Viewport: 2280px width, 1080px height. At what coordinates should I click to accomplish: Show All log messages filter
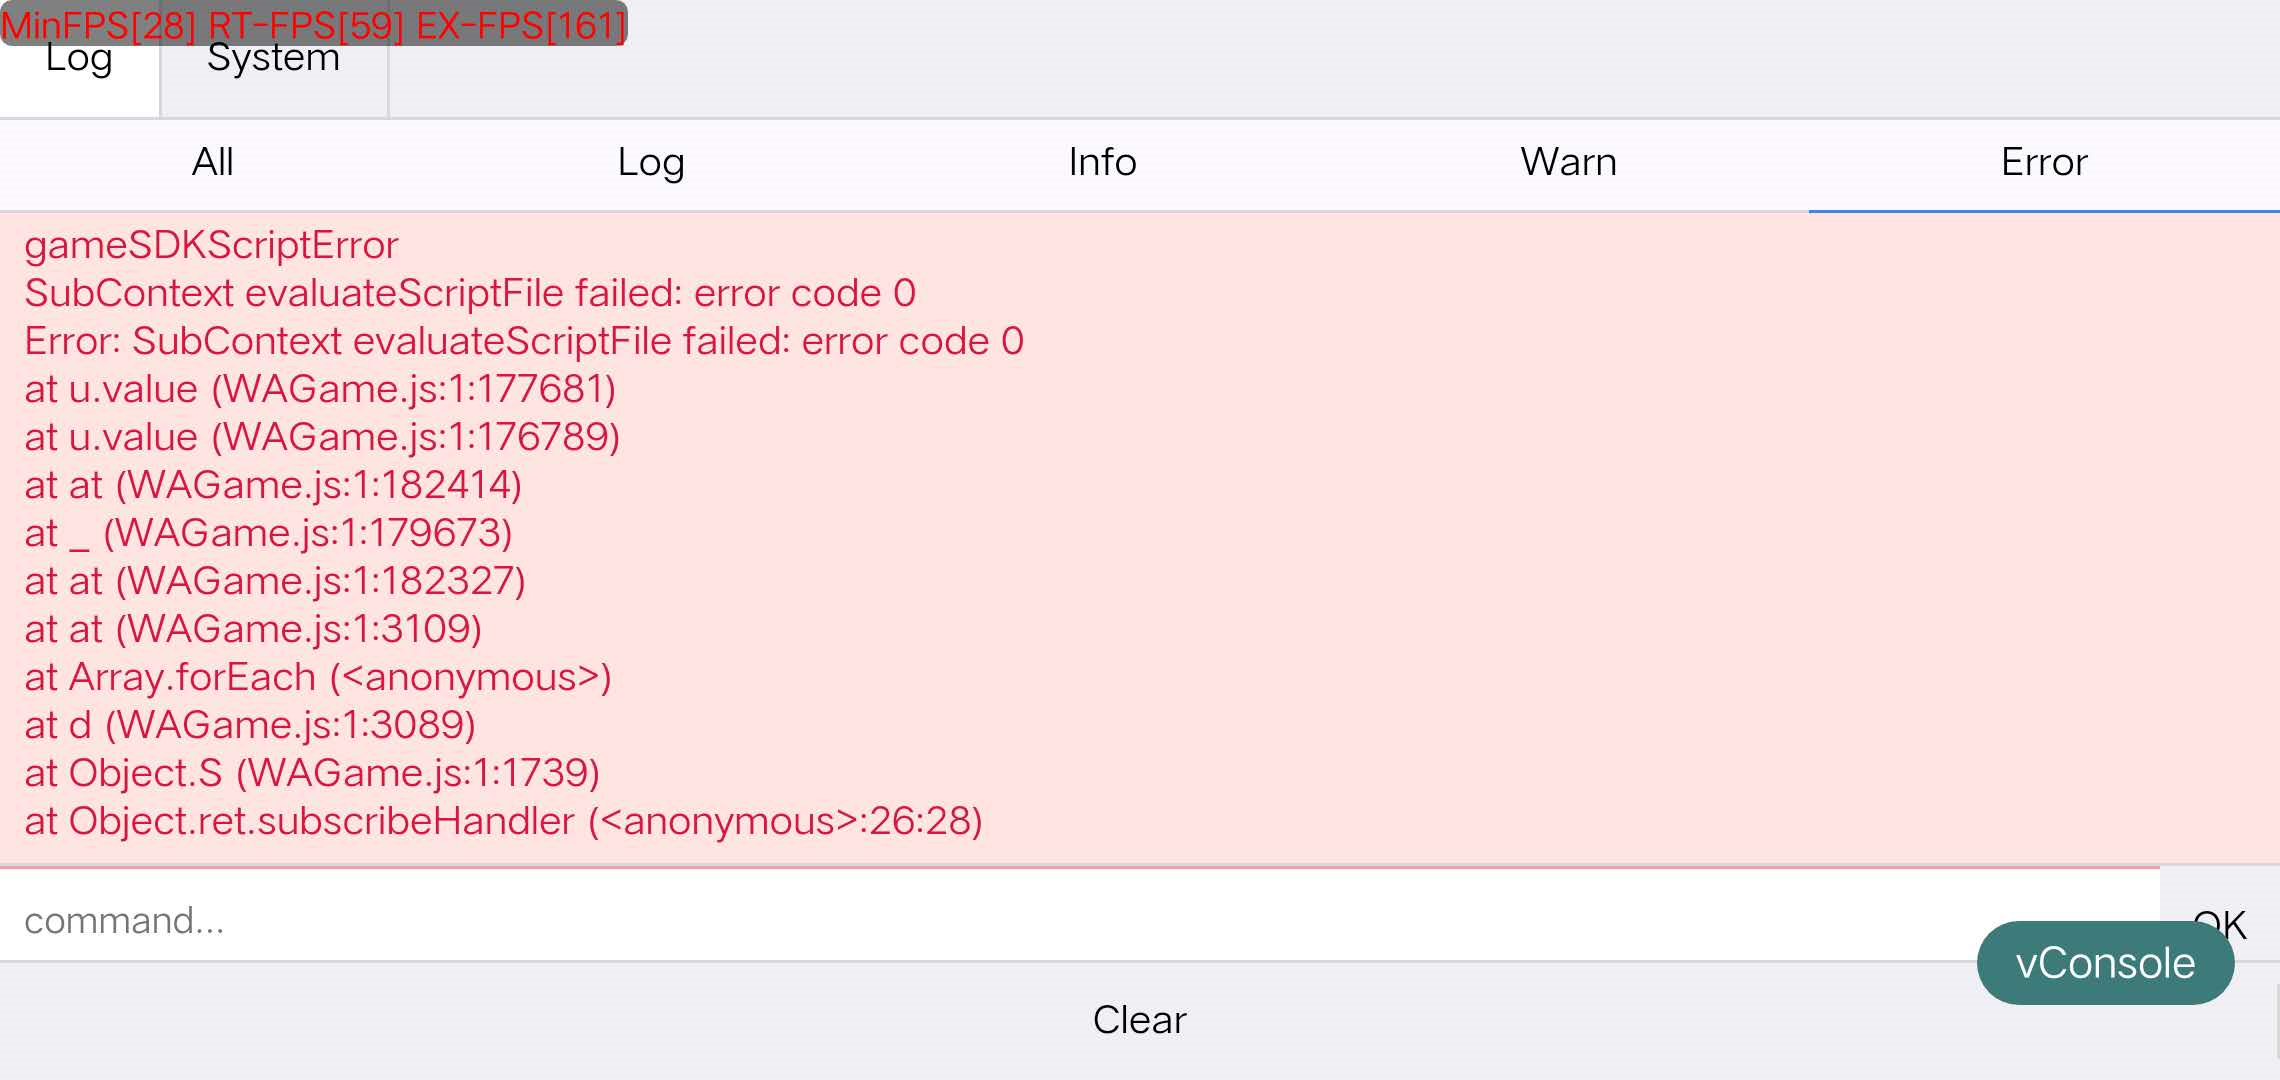[x=213, y=163]
